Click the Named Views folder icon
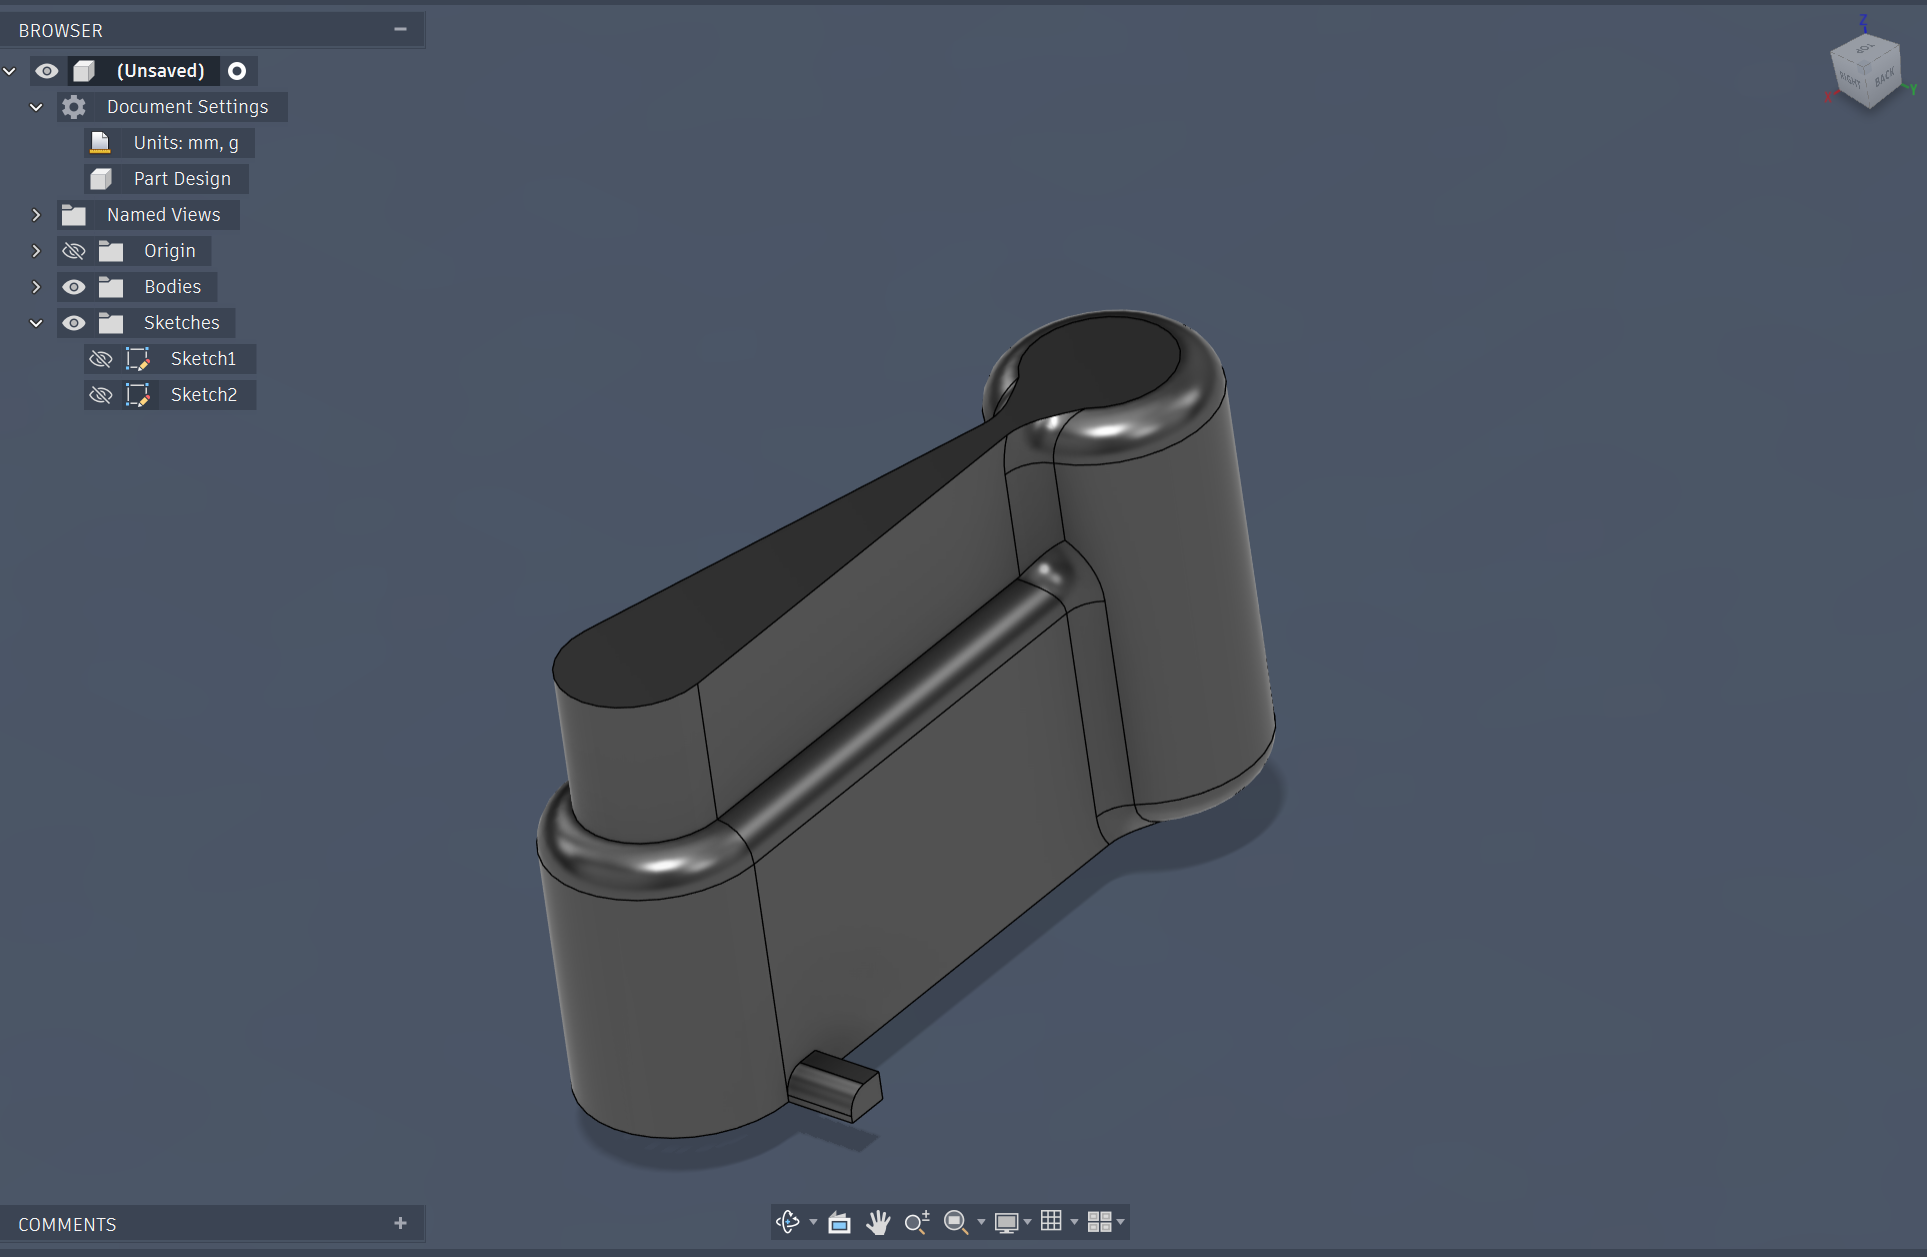Image resolution: width=1927 pixels, height=1257 pixels. point(73,215)
